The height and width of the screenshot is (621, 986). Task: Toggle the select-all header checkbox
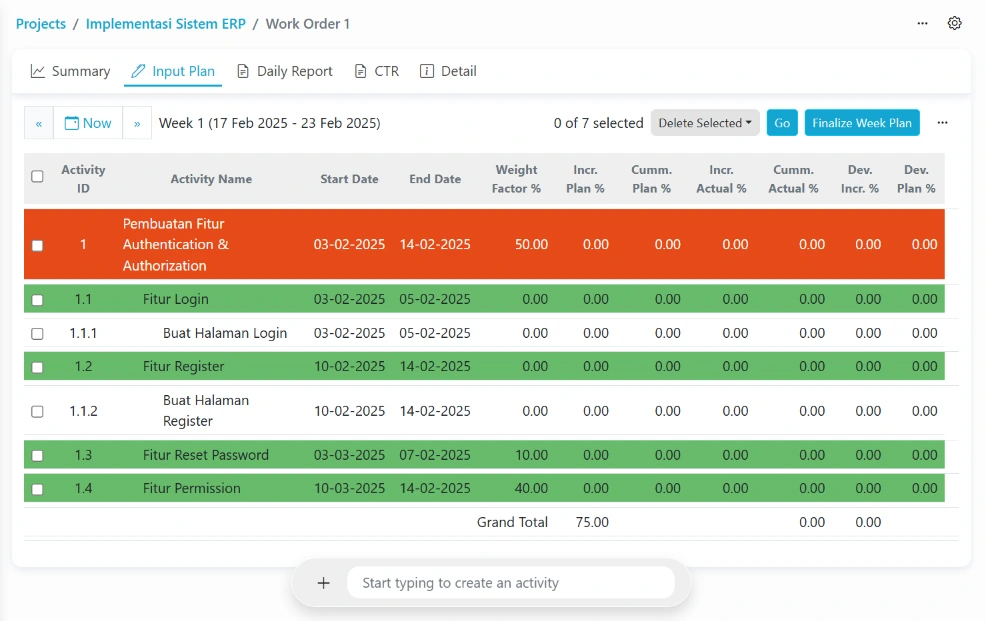pos(37,177)
